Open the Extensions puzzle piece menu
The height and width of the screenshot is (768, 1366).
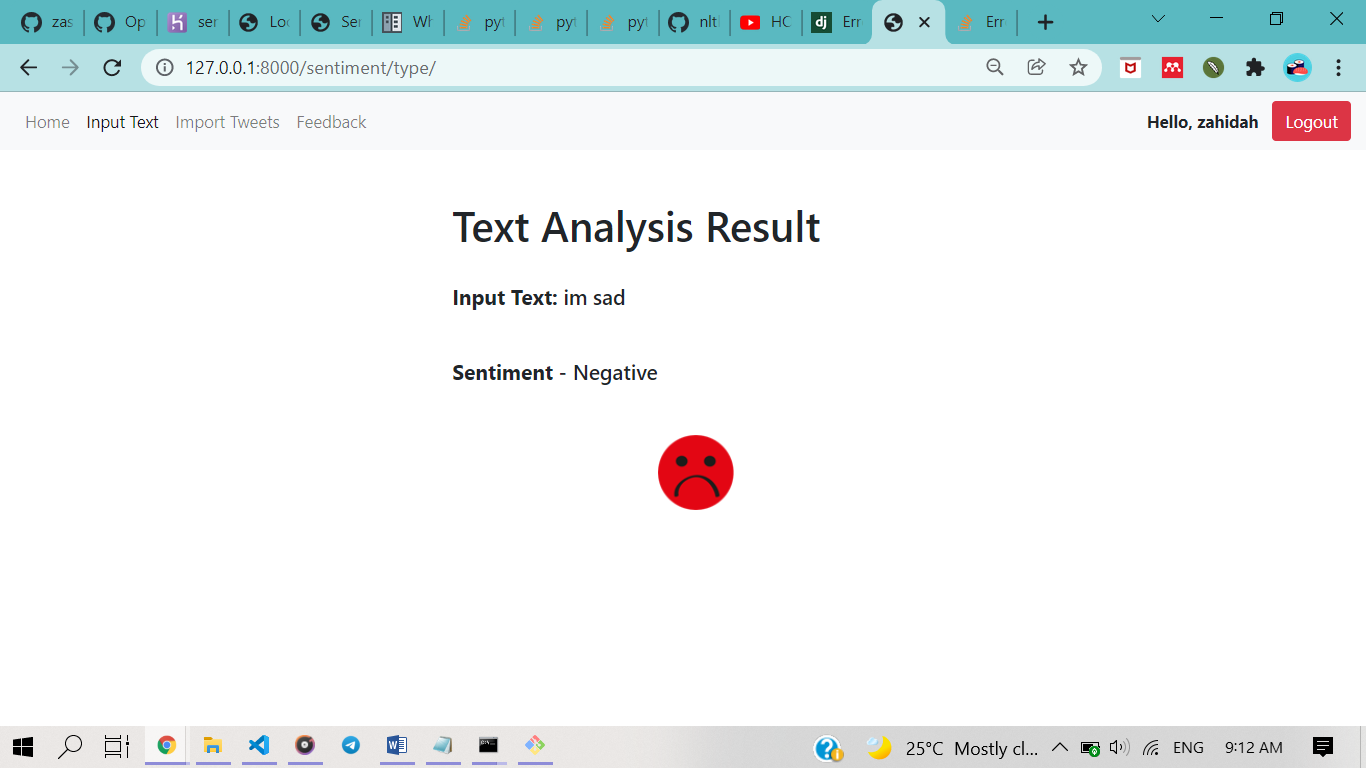pos(1255,67)
